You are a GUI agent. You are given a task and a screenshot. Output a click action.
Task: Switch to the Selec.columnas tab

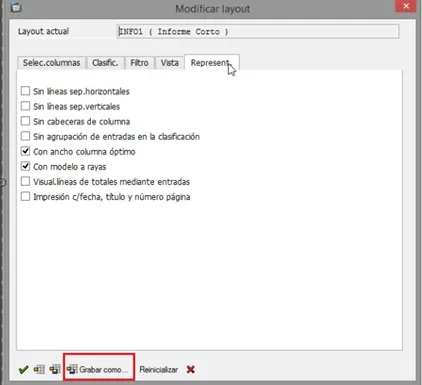[51, 63]
